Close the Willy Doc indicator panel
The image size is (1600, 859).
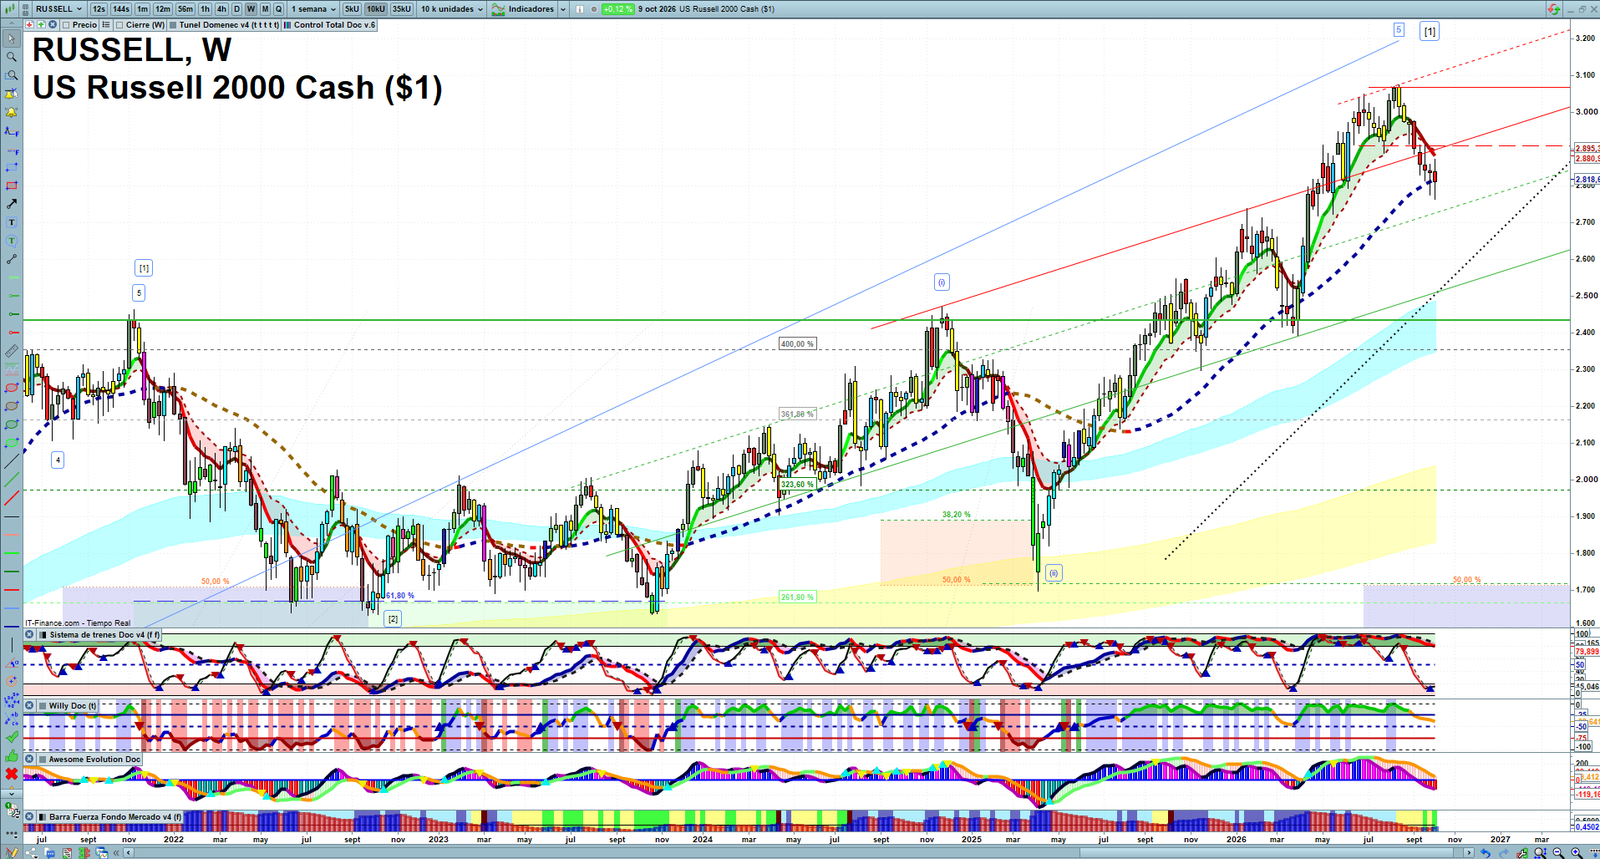tap(30, 706)
